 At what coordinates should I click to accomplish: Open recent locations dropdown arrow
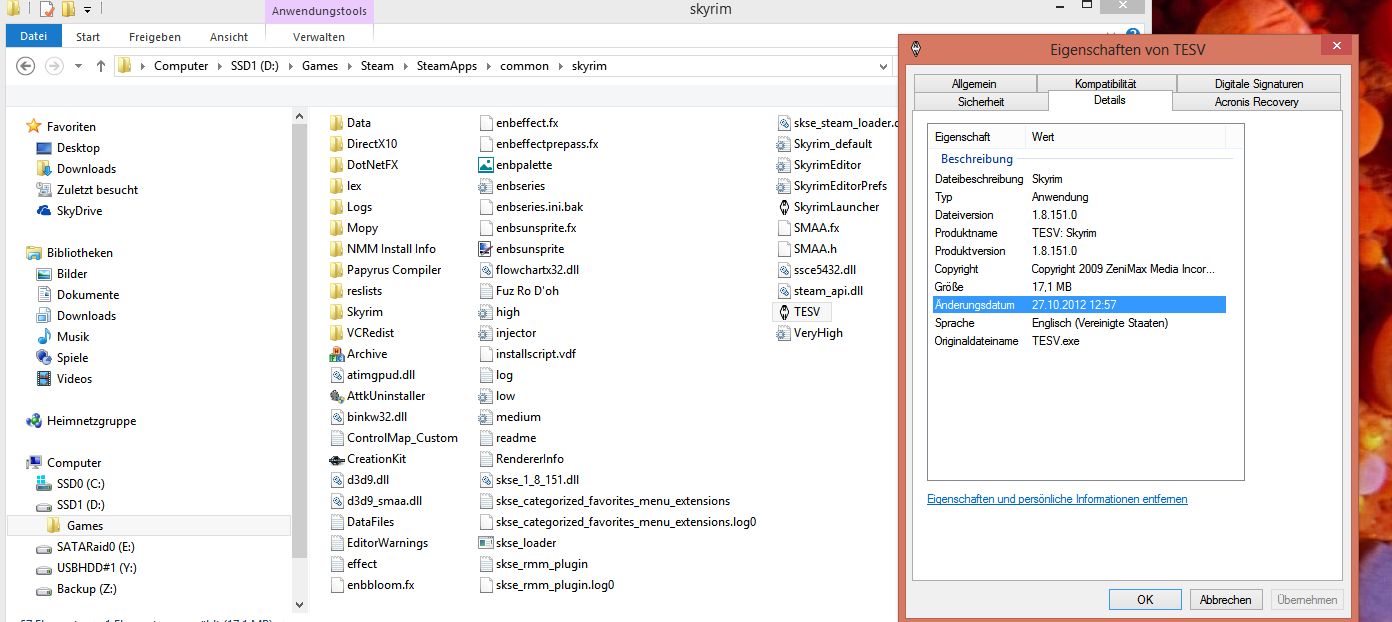coord(78,66)
